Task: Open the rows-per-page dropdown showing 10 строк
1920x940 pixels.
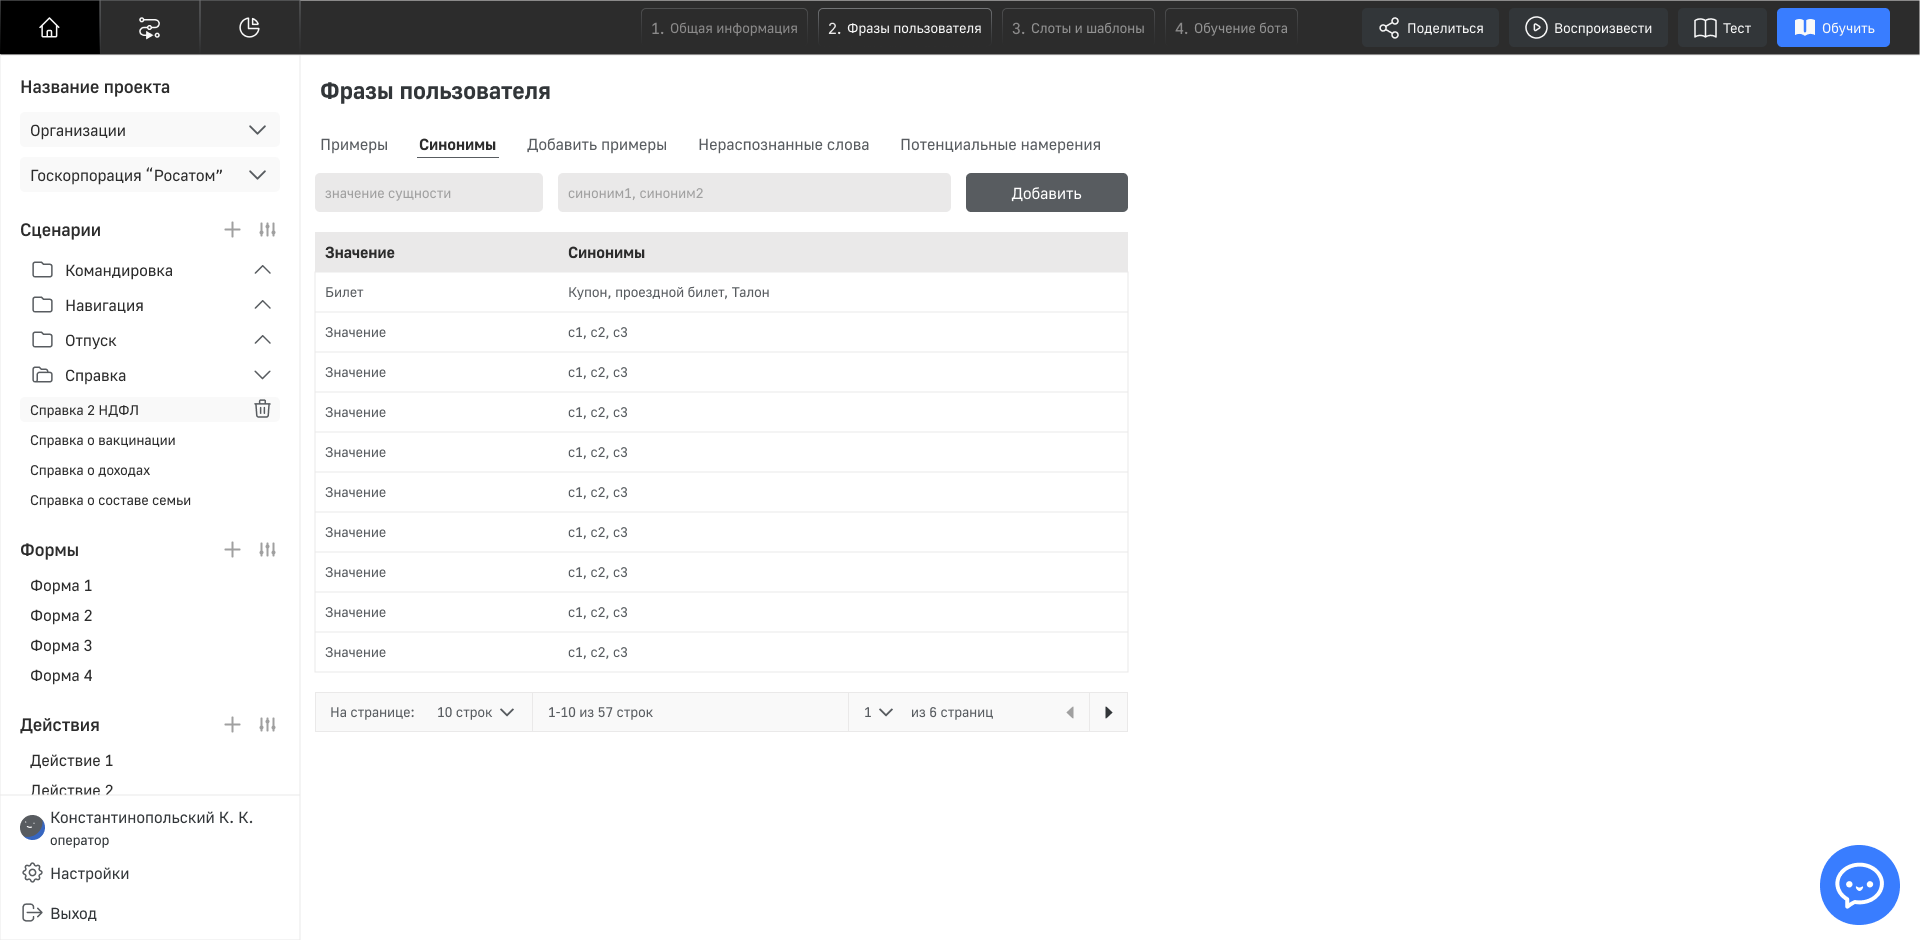Action: [474, 712]
